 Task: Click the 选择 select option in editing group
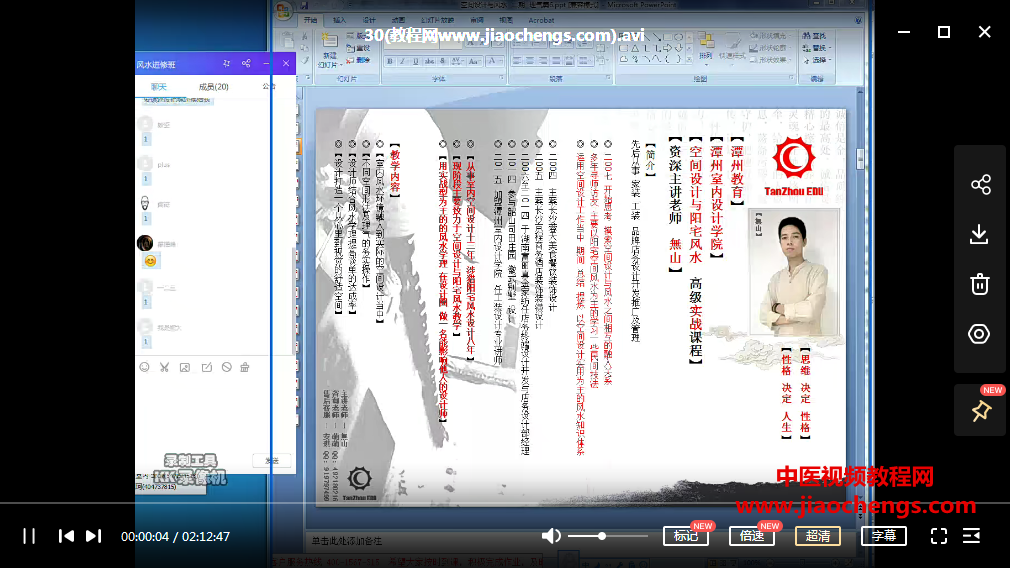(815, 60)
